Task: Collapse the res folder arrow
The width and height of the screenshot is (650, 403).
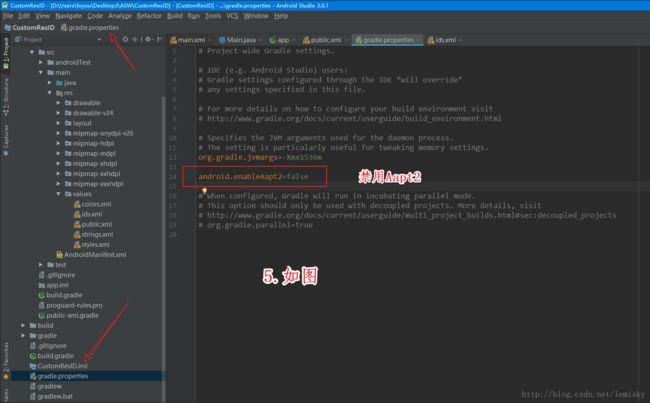Action: point(50,93)
